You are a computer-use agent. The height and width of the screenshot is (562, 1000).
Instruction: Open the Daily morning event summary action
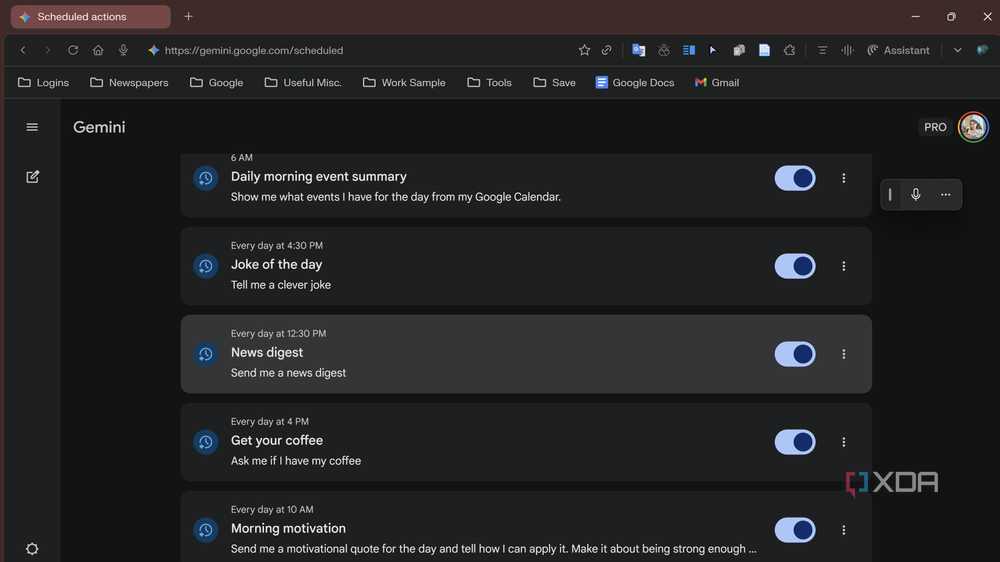click(x=526, y=184)
